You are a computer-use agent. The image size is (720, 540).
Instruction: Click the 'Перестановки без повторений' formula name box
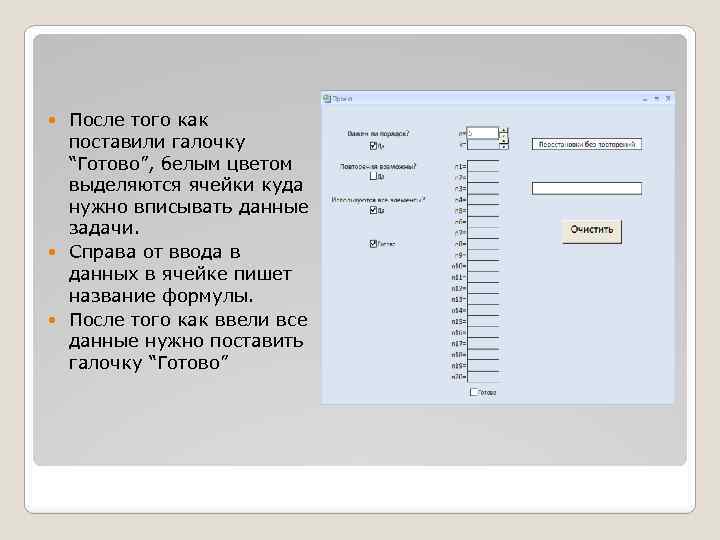[587, 144]
